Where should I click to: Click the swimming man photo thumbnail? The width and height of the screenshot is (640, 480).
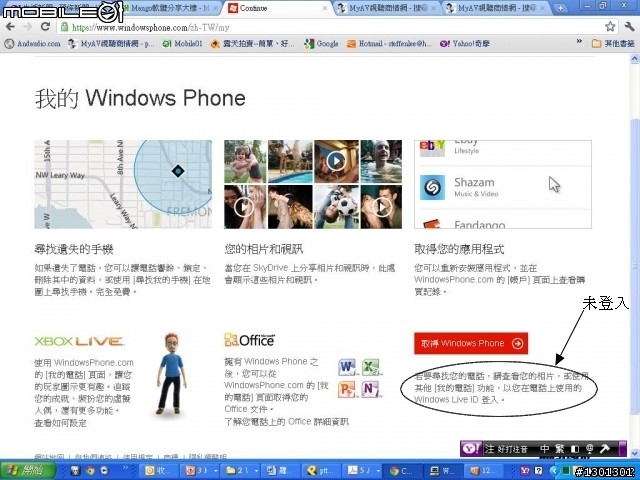[381, 161]
